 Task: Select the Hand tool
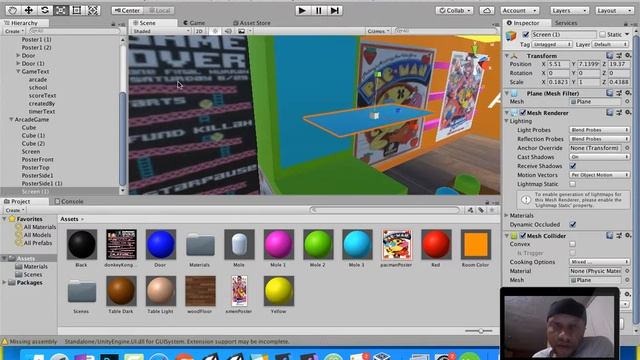12,10
